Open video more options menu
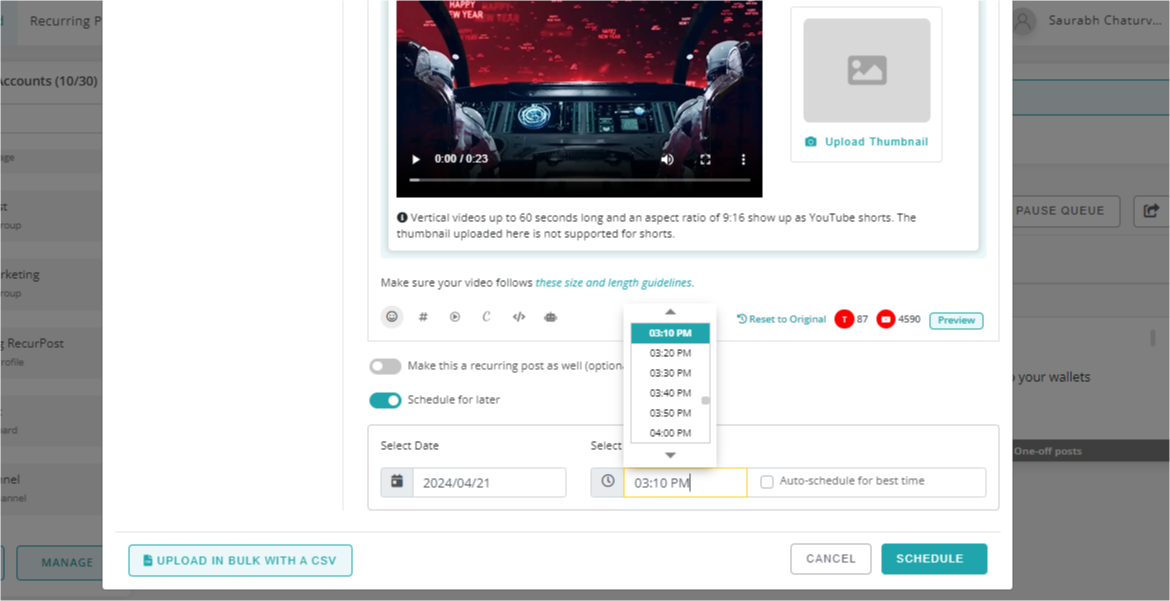Viewport: 1170px width, 601px height. click(743, 159)
